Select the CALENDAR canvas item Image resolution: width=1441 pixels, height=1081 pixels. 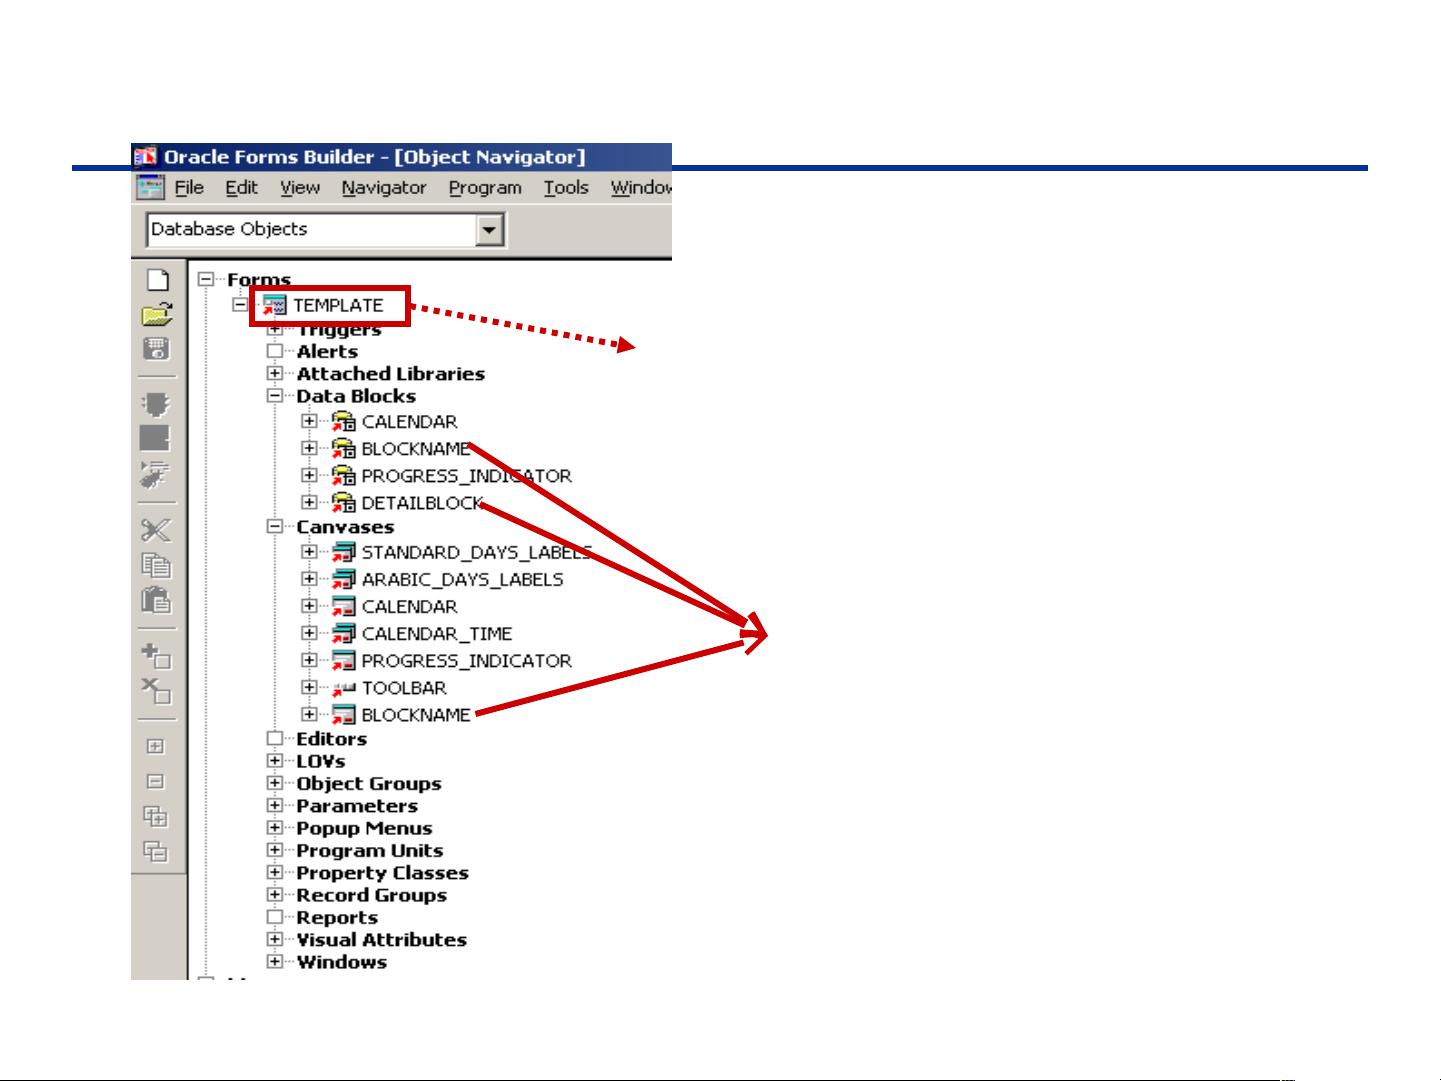[410, 607]
